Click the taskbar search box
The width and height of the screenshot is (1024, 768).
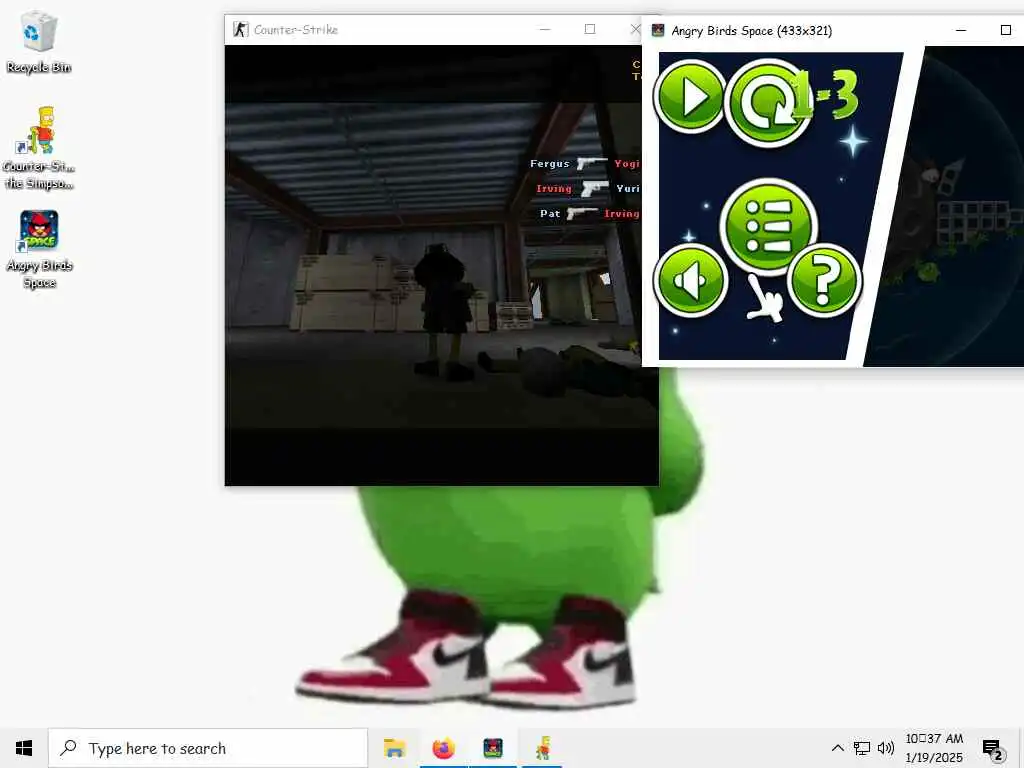coord(208,748)
